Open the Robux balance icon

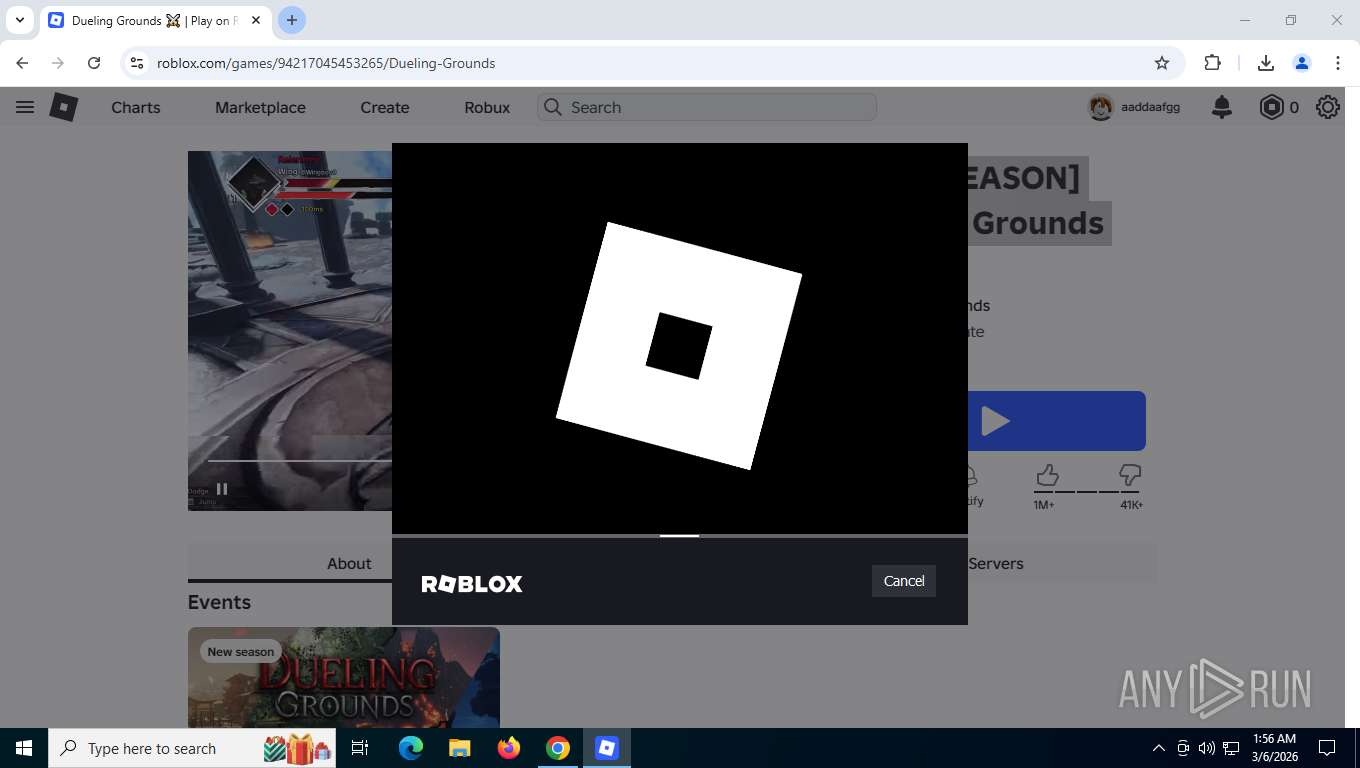pos(1271,107)
